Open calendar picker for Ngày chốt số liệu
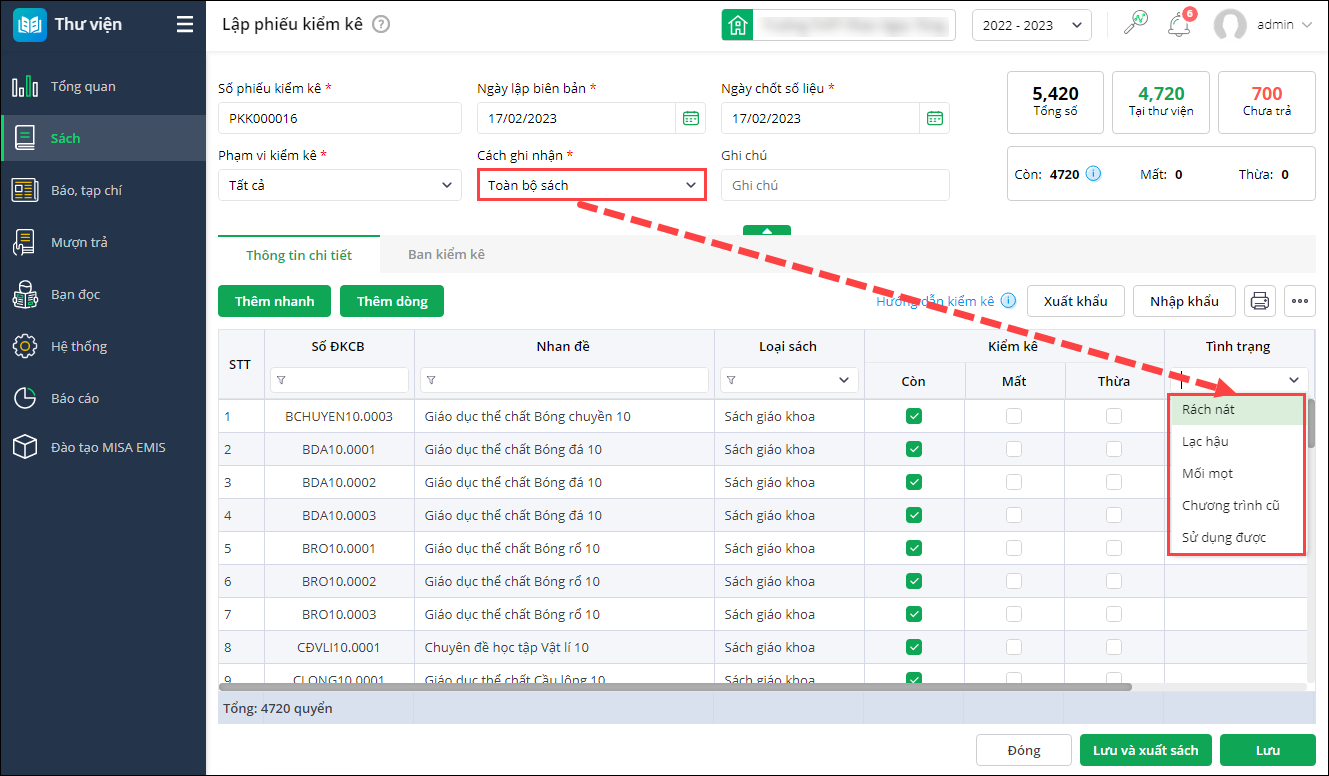This screenshot has height=776, width=1329. coord(934,118)
